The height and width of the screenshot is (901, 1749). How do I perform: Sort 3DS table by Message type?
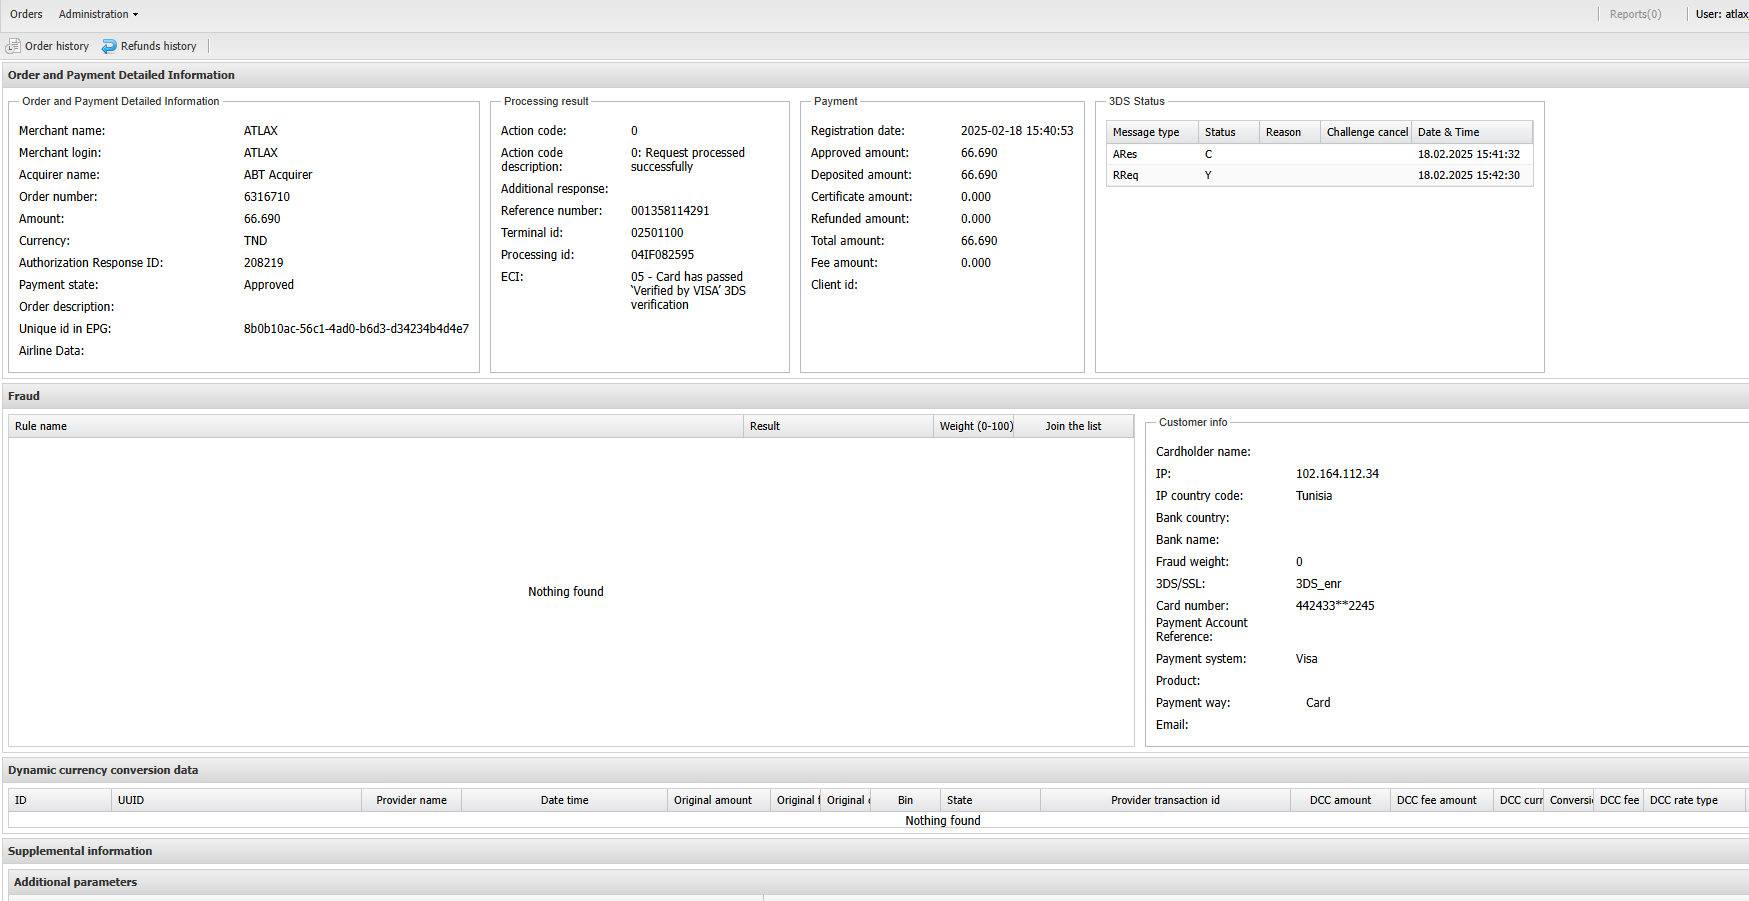click(1146, 132)
